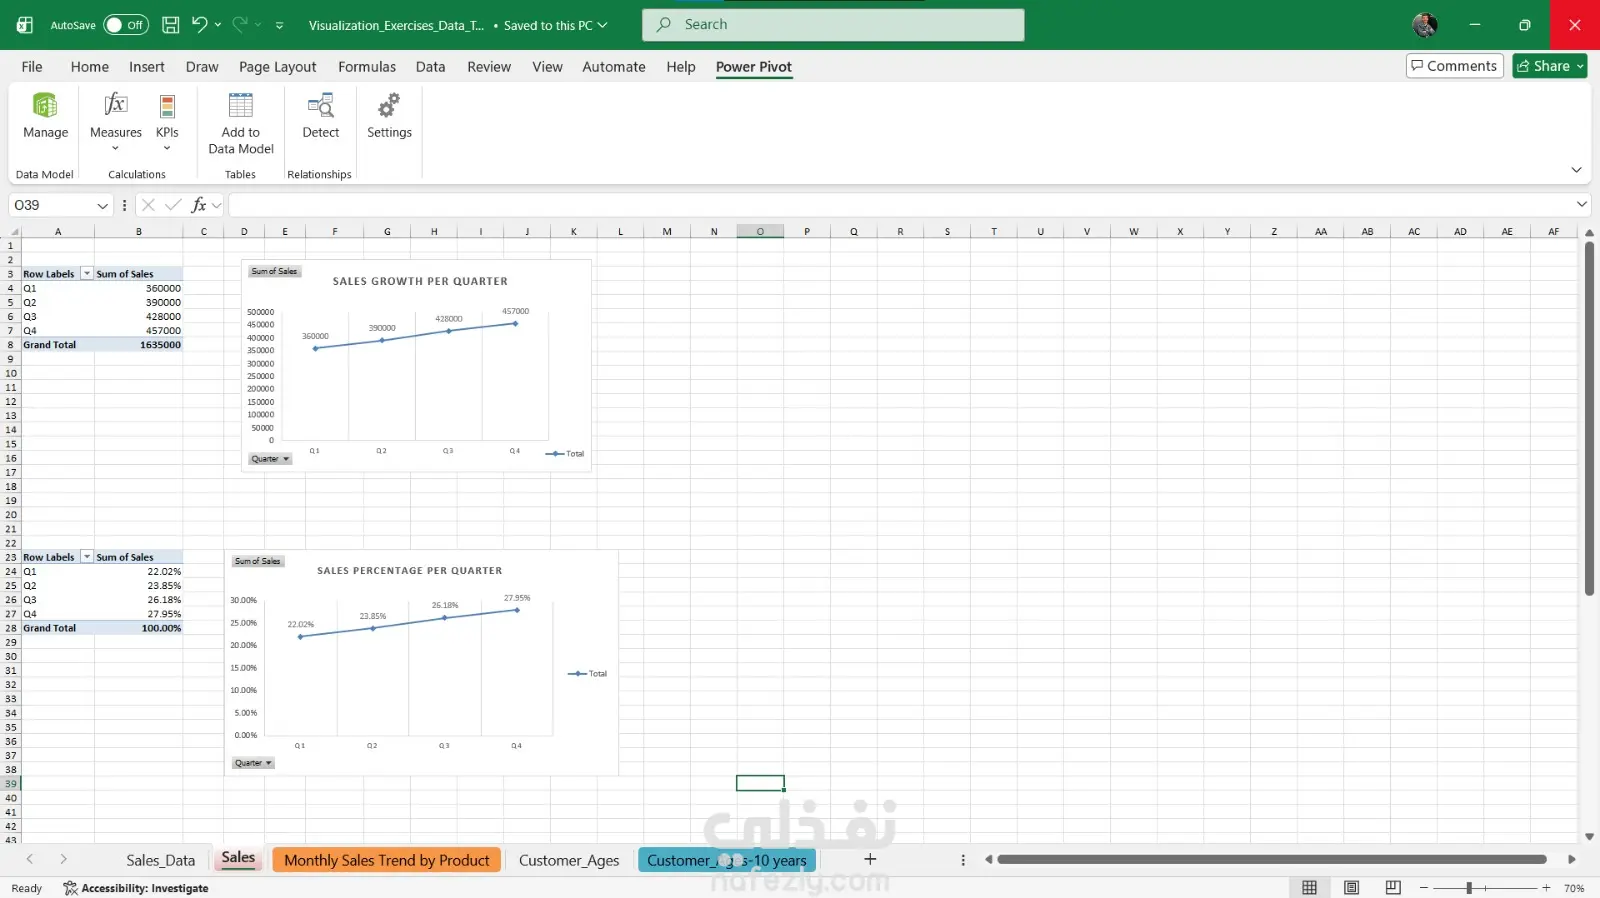Click the Cancel formula X icon
This screenshot has width=1600, height=898.
[x=148, y=205]
